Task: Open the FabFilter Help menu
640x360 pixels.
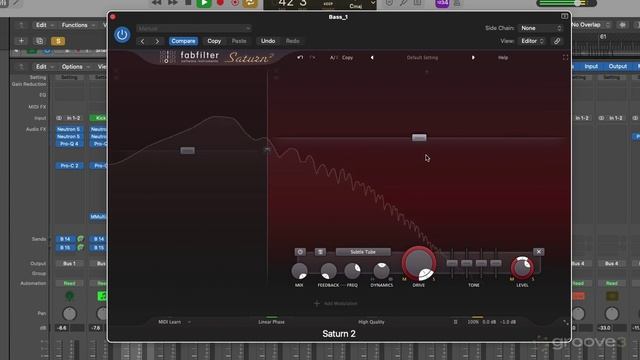Action: click(503, 58)
